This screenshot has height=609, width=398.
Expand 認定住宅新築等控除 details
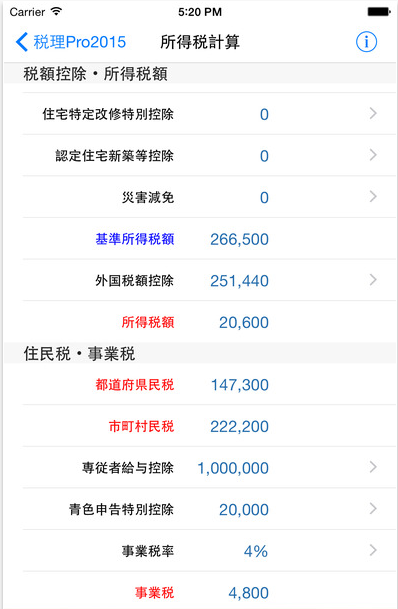[x=373, y=155]
